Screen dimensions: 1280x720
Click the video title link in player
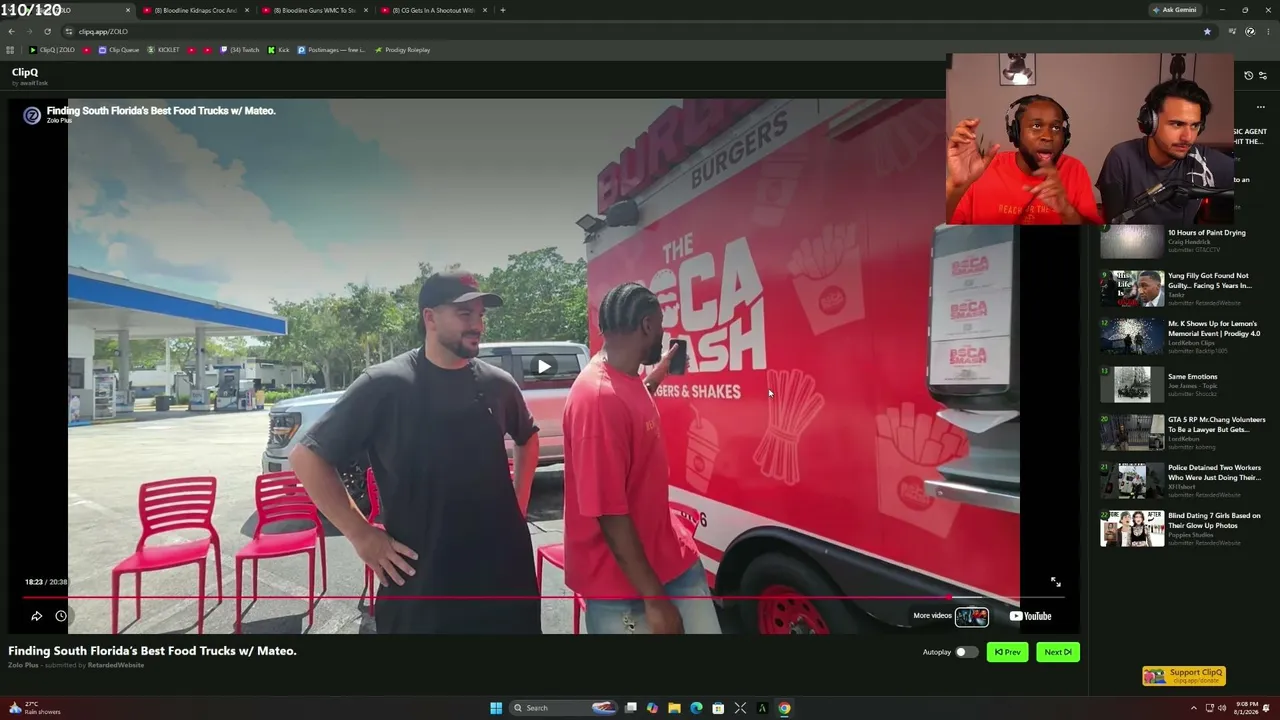[x=160, y=110]
